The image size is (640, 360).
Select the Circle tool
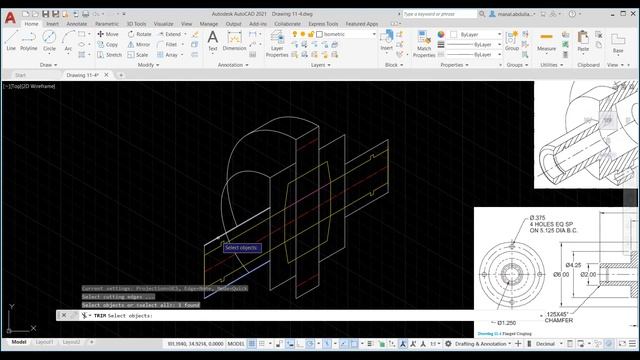click(49, 40)
